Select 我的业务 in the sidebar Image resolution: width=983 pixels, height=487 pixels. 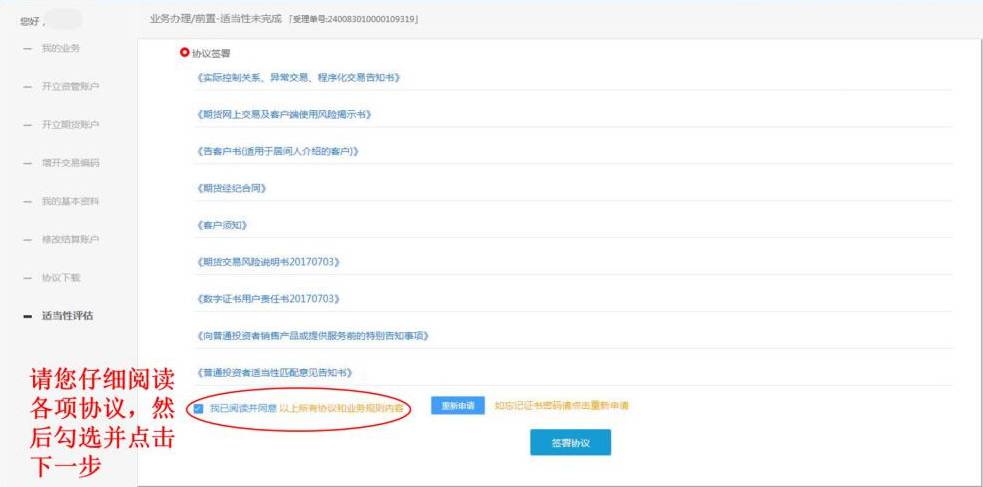point(61,48)
